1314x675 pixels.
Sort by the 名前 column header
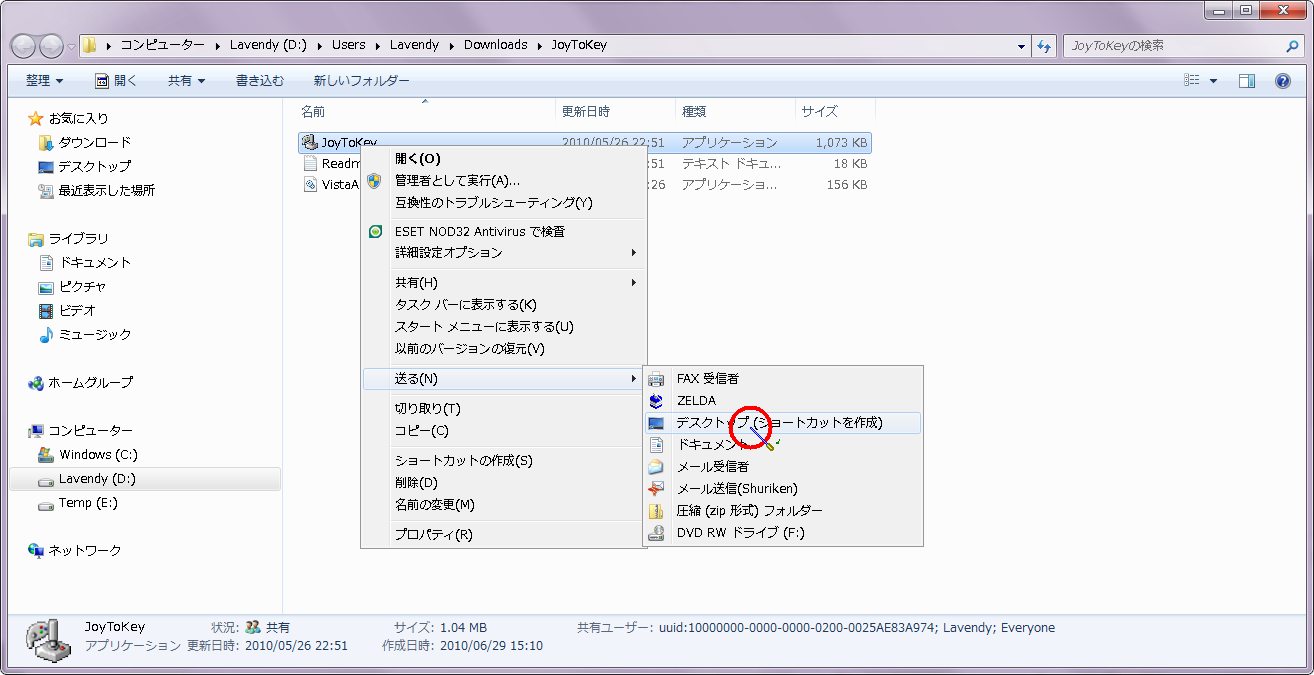click(427, 111)
